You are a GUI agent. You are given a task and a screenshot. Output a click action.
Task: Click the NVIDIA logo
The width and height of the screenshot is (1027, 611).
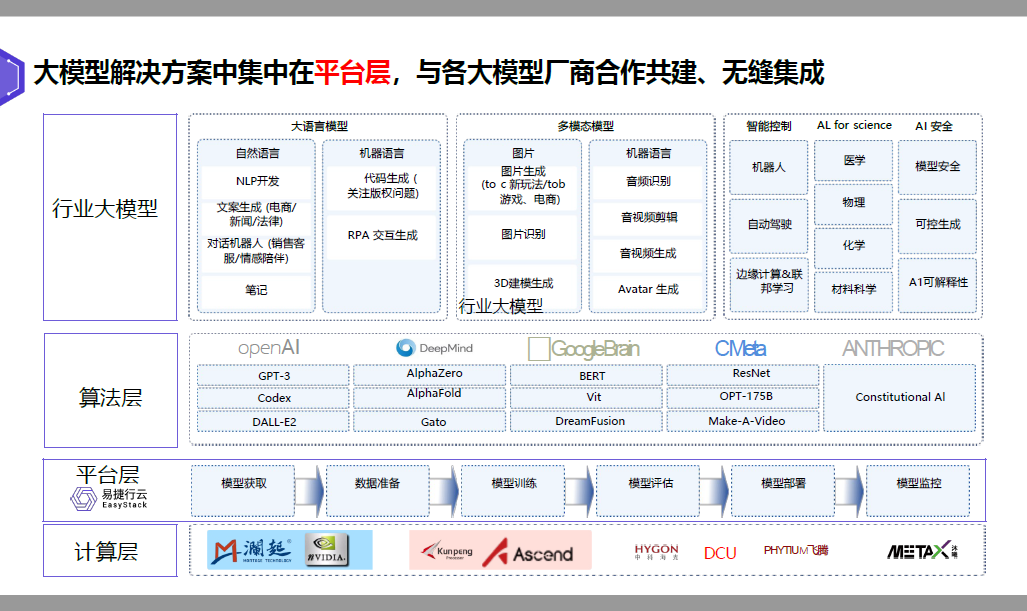tap(327, 550)
